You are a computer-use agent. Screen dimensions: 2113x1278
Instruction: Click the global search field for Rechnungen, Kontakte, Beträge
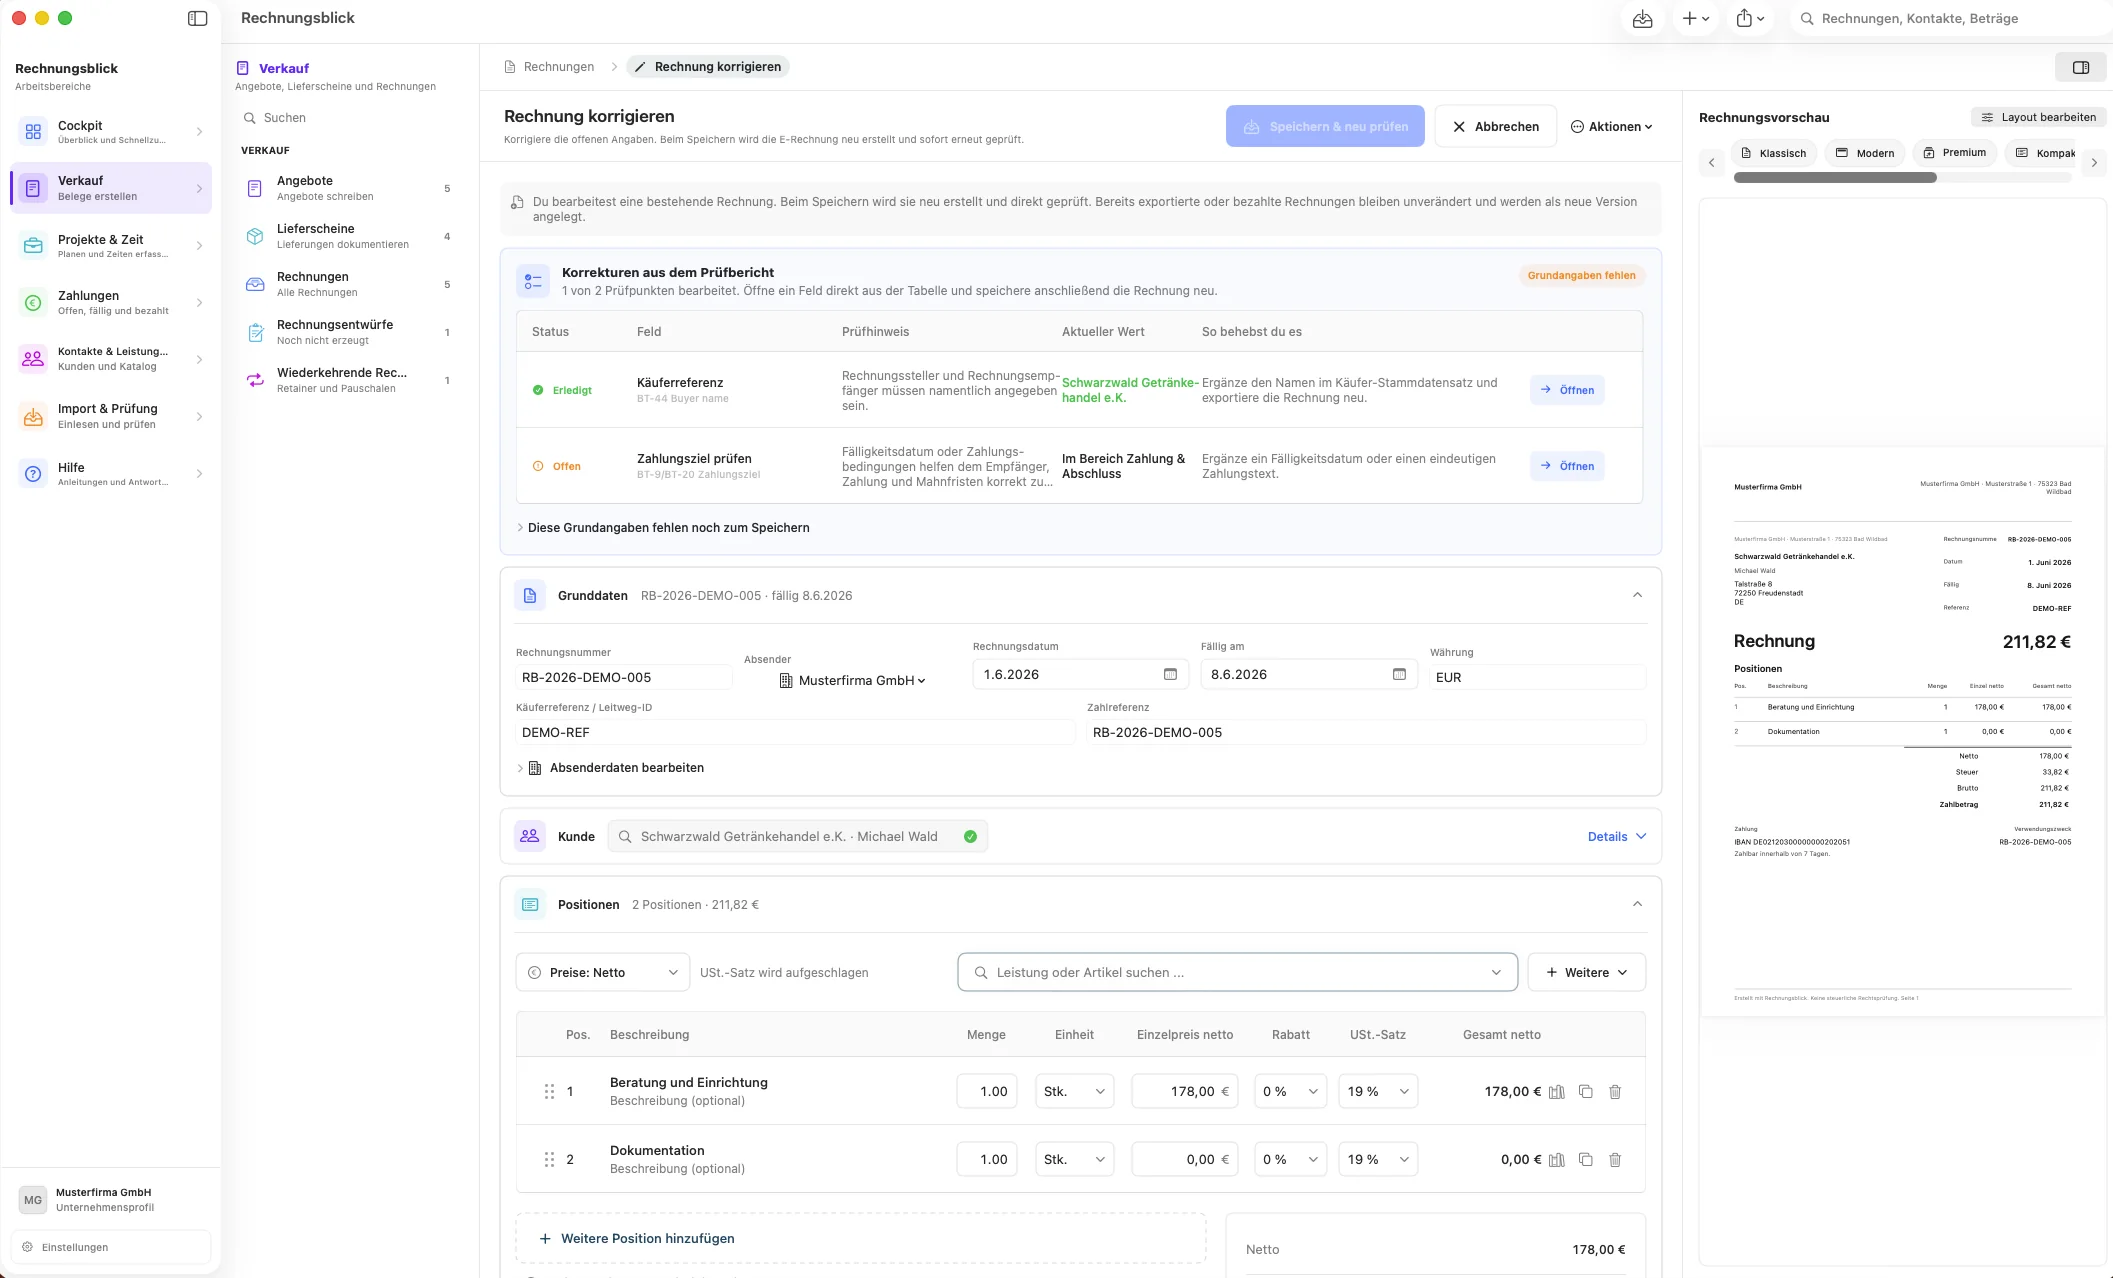1950,18
